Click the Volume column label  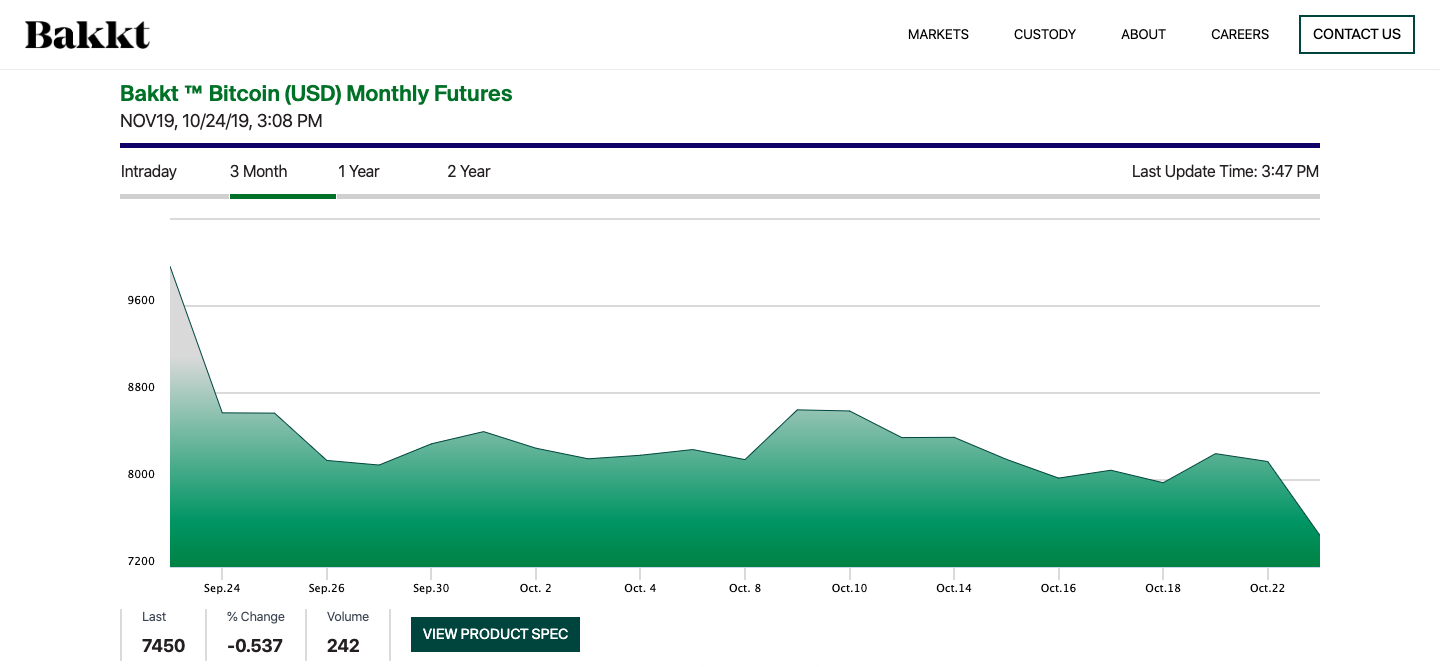point(348,617)
